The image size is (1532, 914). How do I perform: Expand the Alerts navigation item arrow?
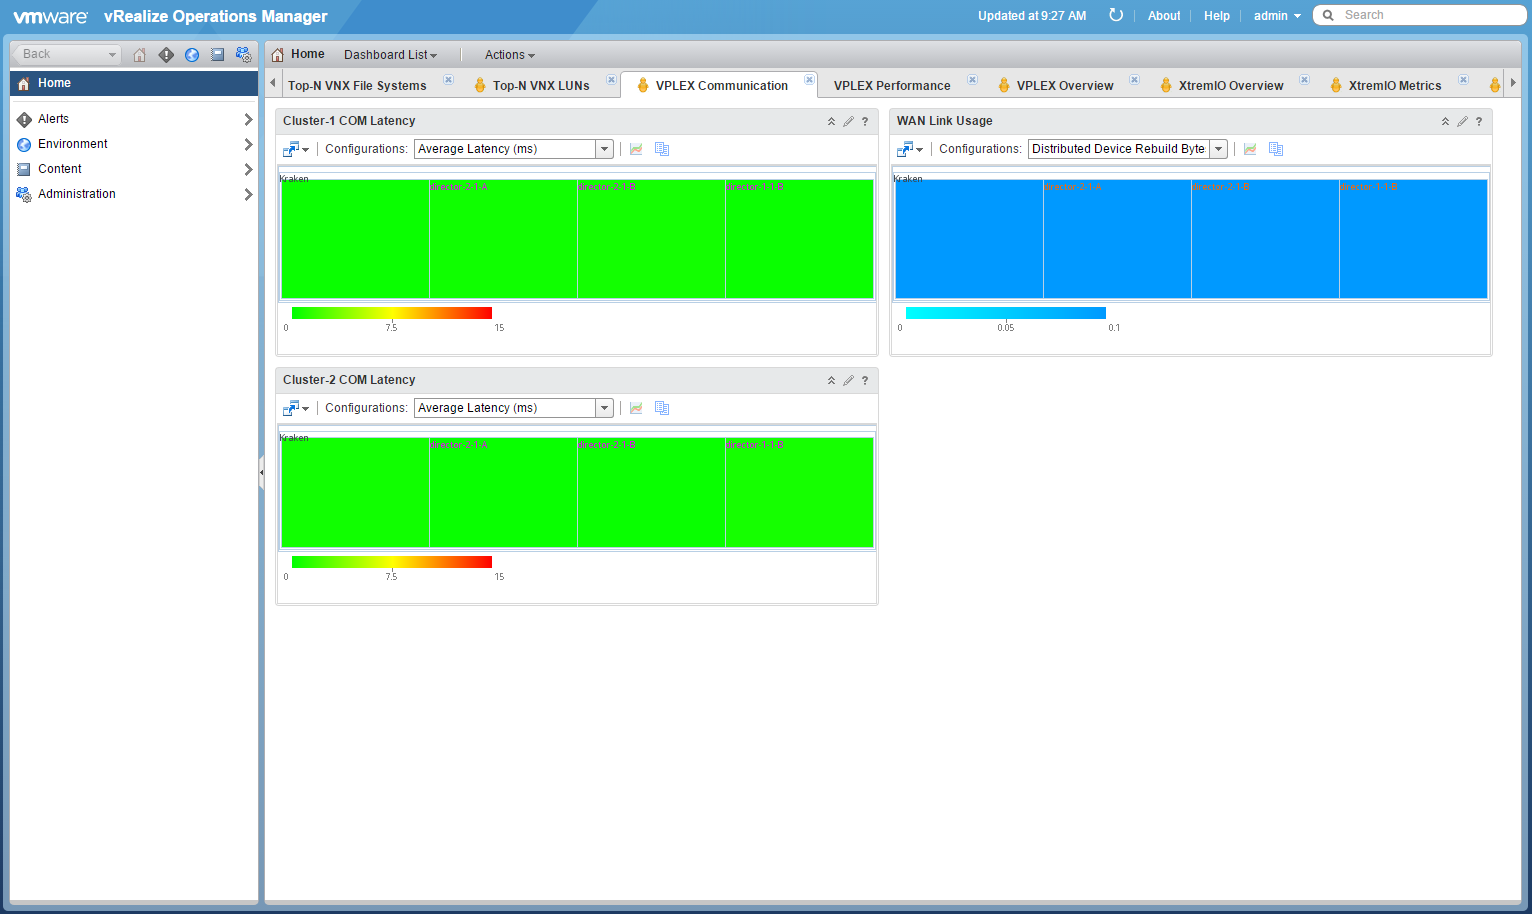coord(248,119)
